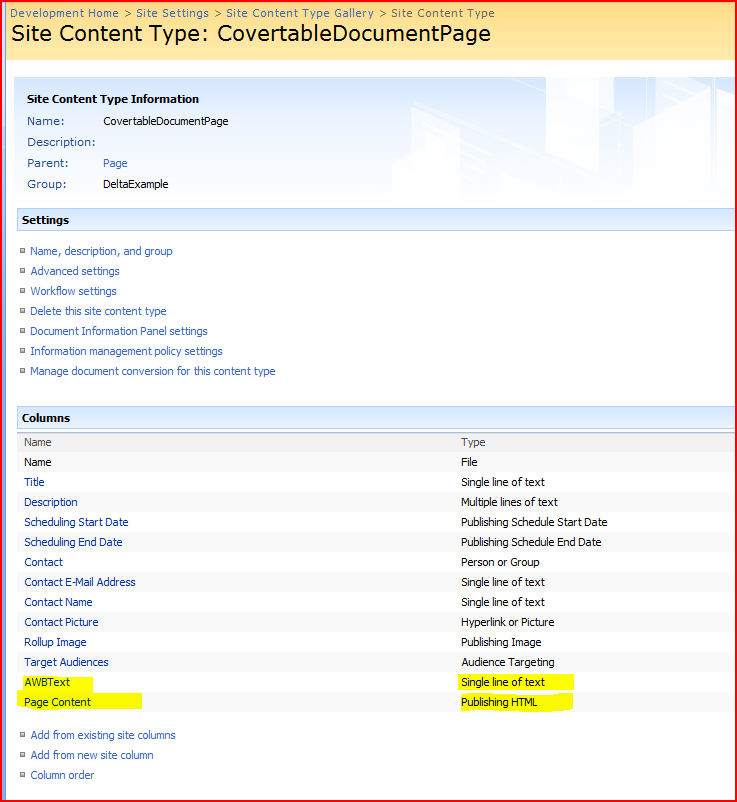Open Document Information Panel settings
Screen dimensions: 737x802
119,331
